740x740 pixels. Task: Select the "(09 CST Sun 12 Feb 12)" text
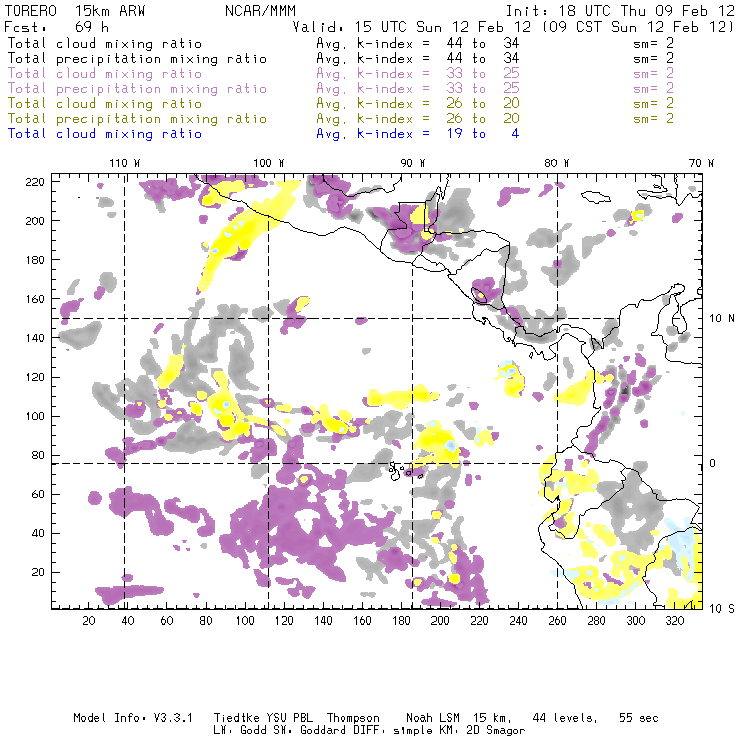point(637,27)
